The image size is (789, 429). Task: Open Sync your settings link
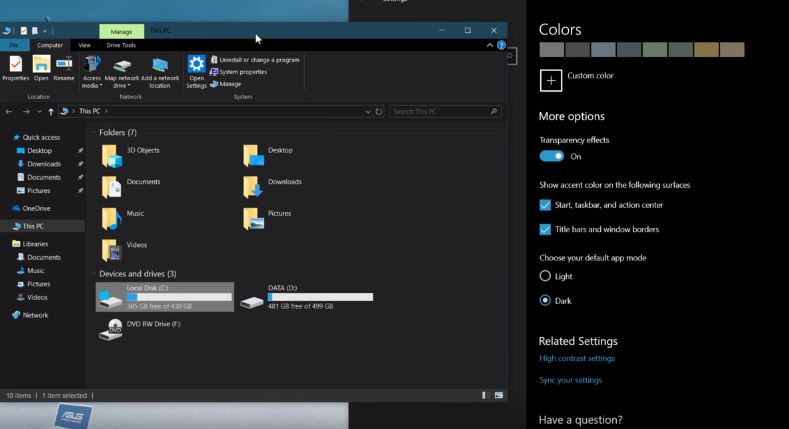coord(571,380)
